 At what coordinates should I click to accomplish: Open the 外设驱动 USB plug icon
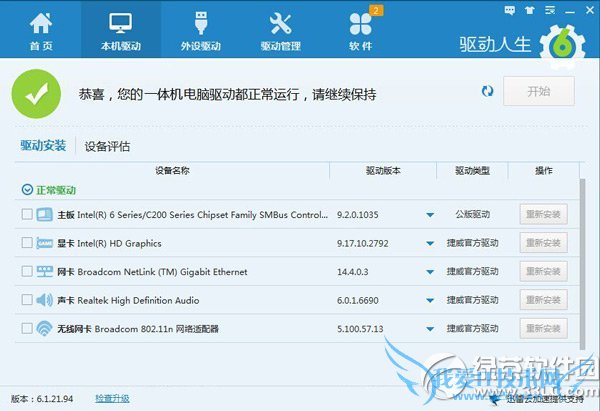click(x=201, y=23)
